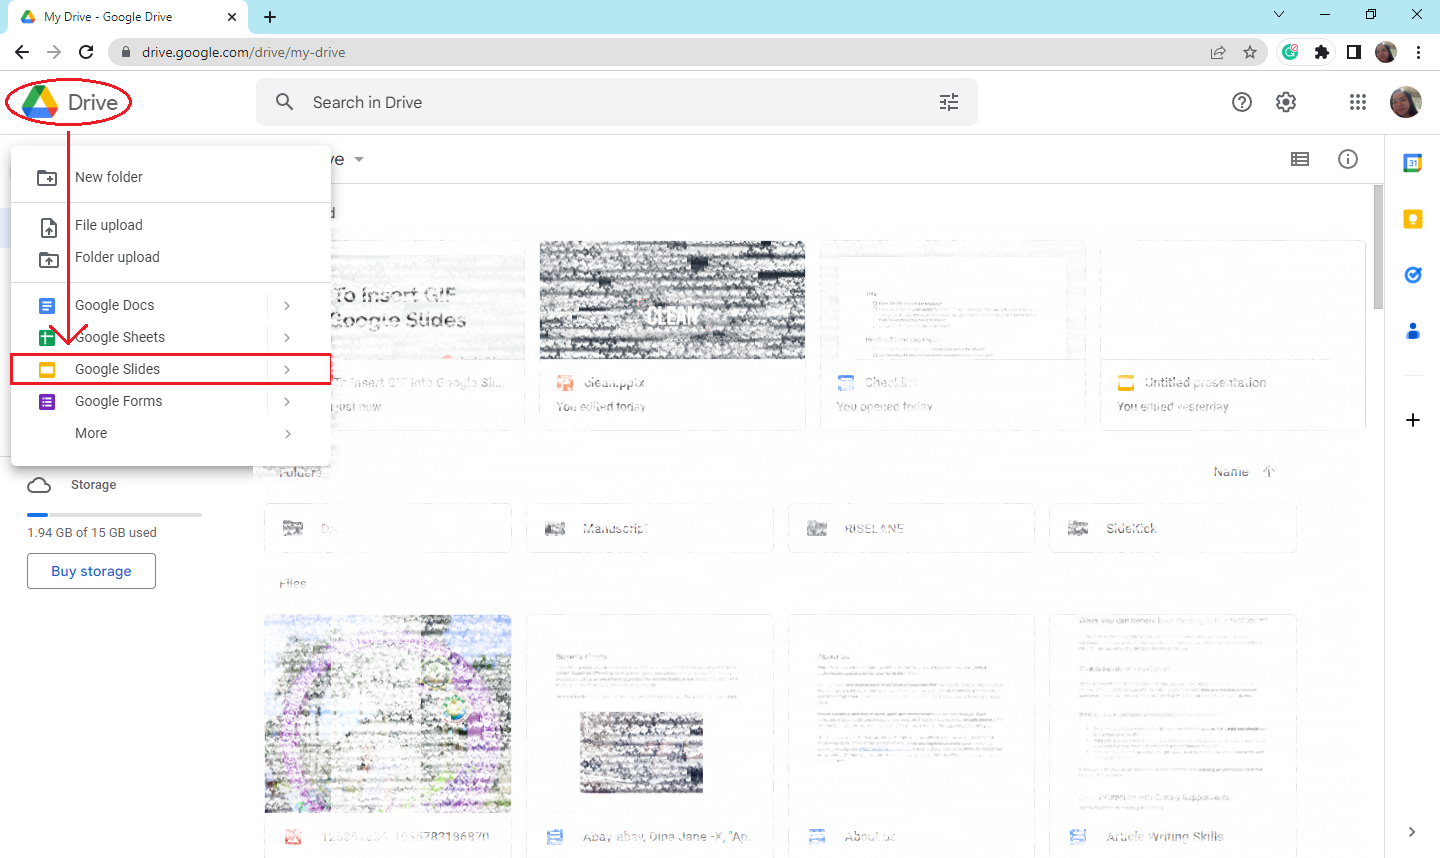This screenshot has width=1440, height=858.
Task: Switch to list layout view
Action: pos(1300,159)
